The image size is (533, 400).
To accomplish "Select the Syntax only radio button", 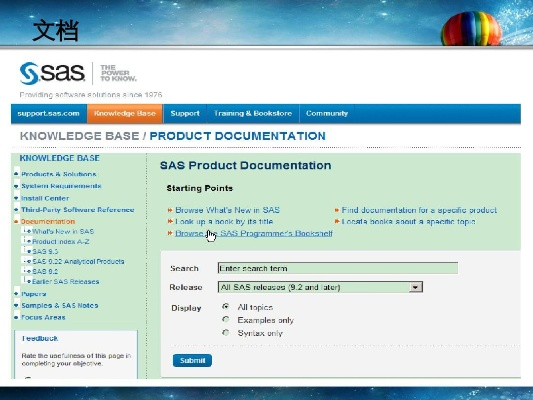I will (x=226, y=332).
